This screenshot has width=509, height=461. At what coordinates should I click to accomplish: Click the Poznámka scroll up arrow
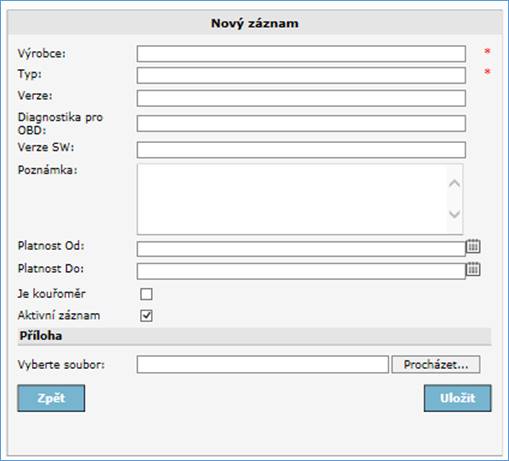coord(454,184)
